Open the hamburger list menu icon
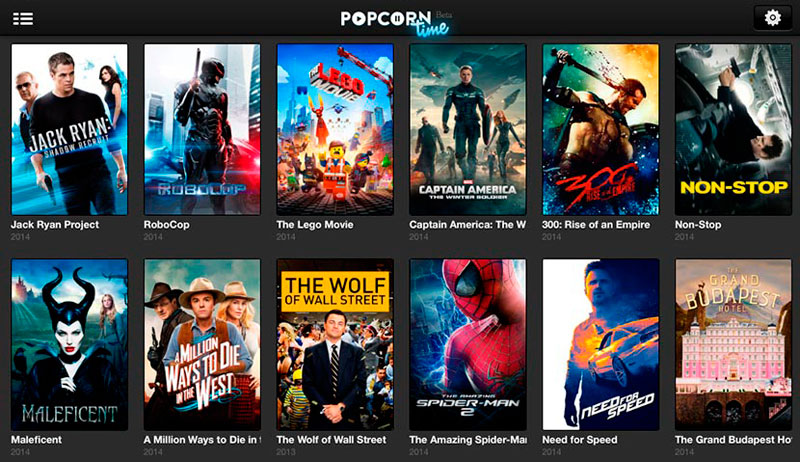Image resolution: width=800 pixels, height=462 pixels. (x=23, y=18)
